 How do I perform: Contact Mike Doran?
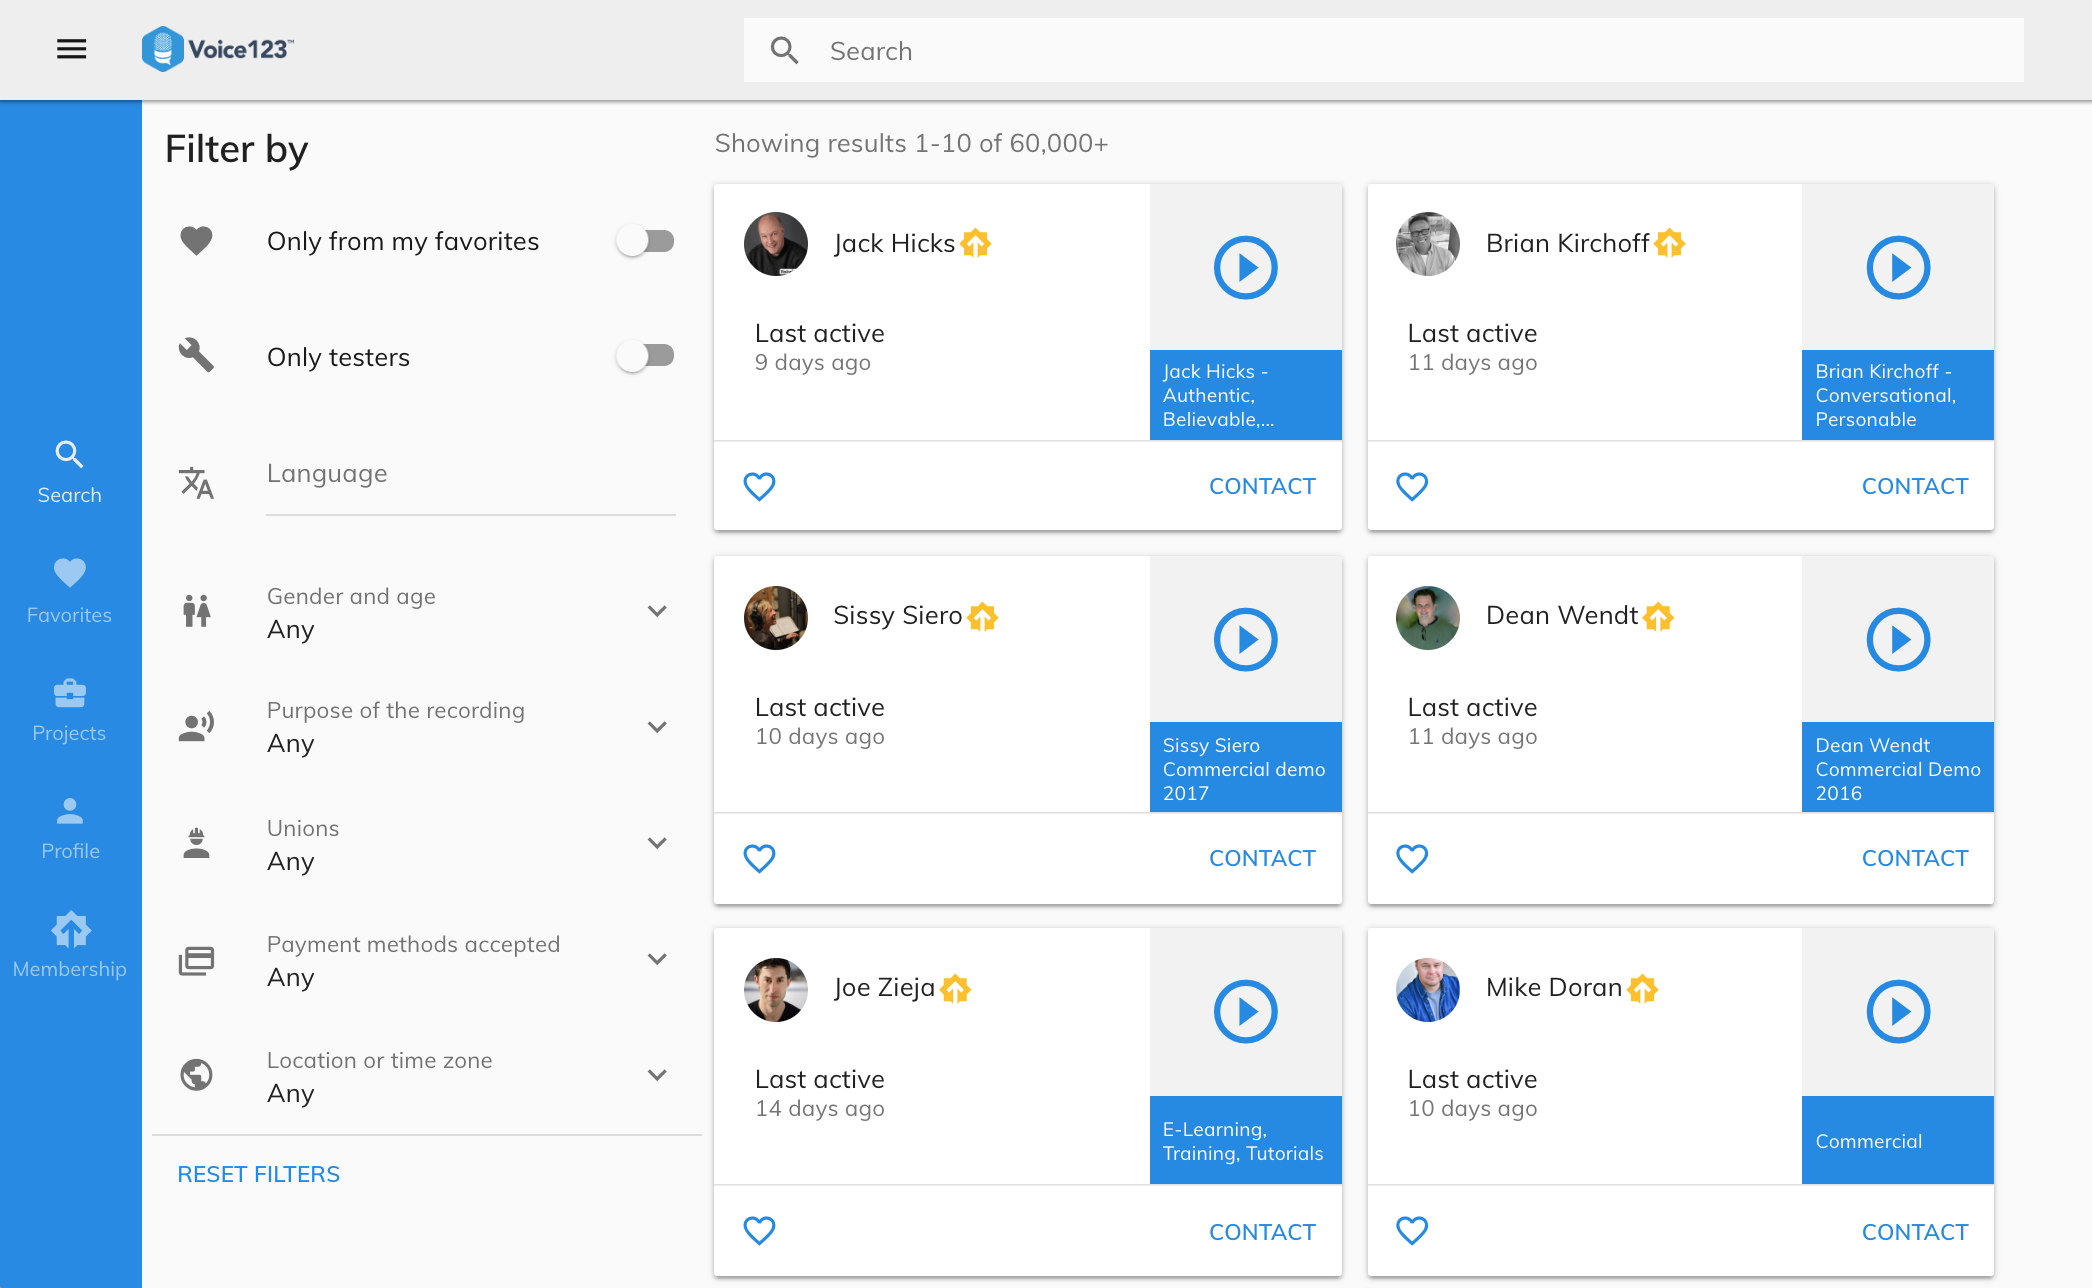1914,1232
